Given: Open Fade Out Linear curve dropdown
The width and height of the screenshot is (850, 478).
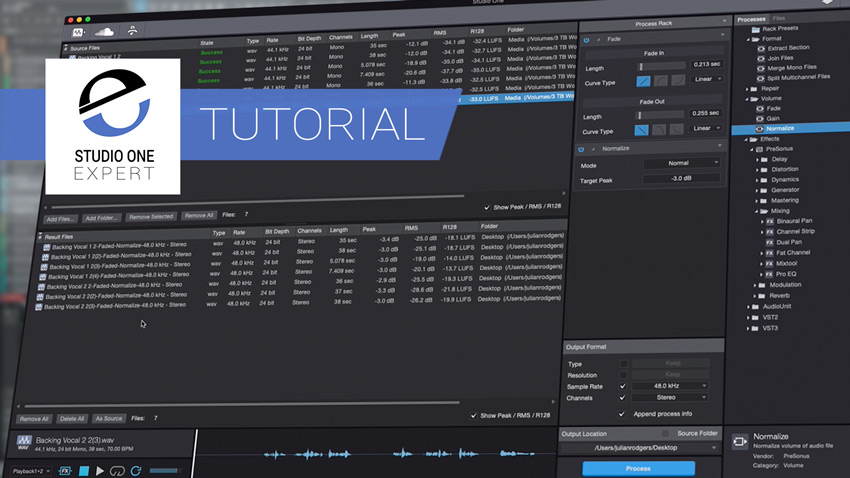Looking at the screenshot, I should click(x=706, y=128).
